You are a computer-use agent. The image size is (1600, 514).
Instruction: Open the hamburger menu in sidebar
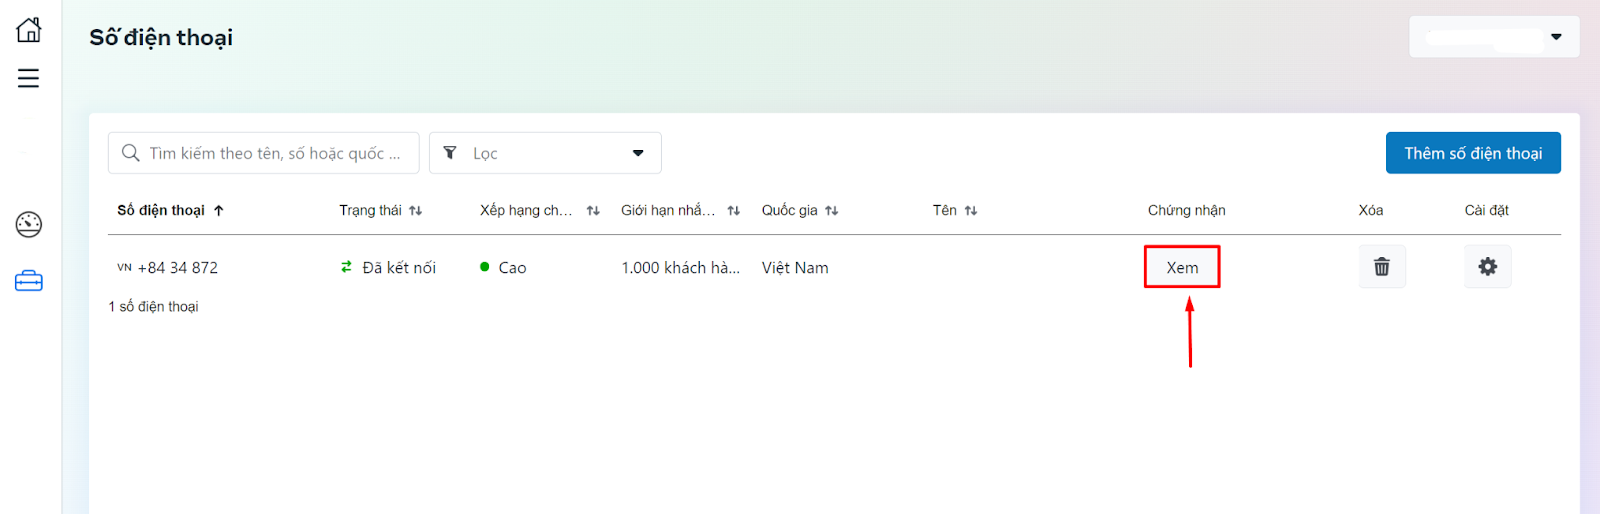tap(28, 78)
